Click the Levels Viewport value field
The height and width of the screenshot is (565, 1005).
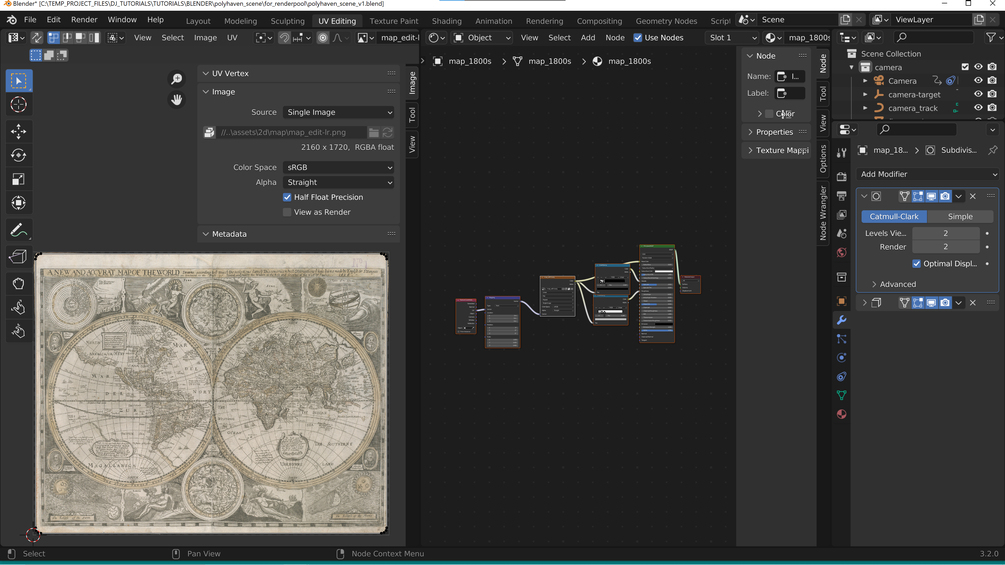click(945, 233)
